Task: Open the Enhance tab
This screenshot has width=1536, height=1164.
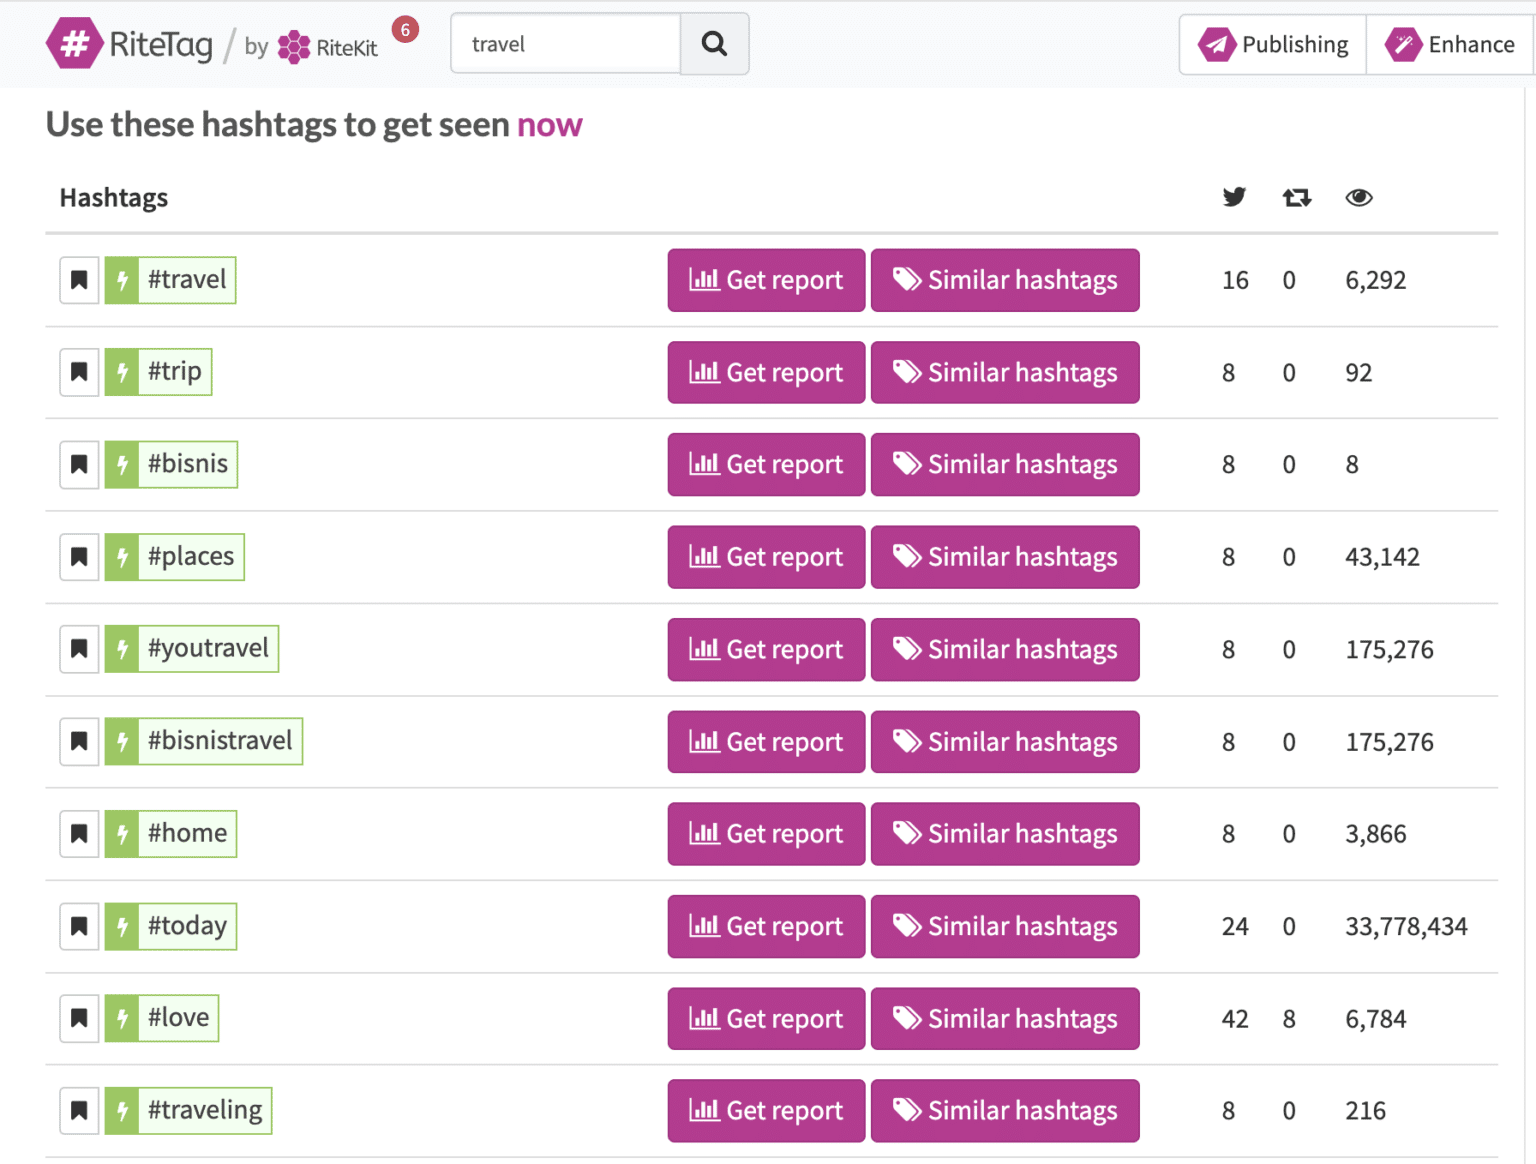Action: pyautogui.click(x=1450, y=45)
